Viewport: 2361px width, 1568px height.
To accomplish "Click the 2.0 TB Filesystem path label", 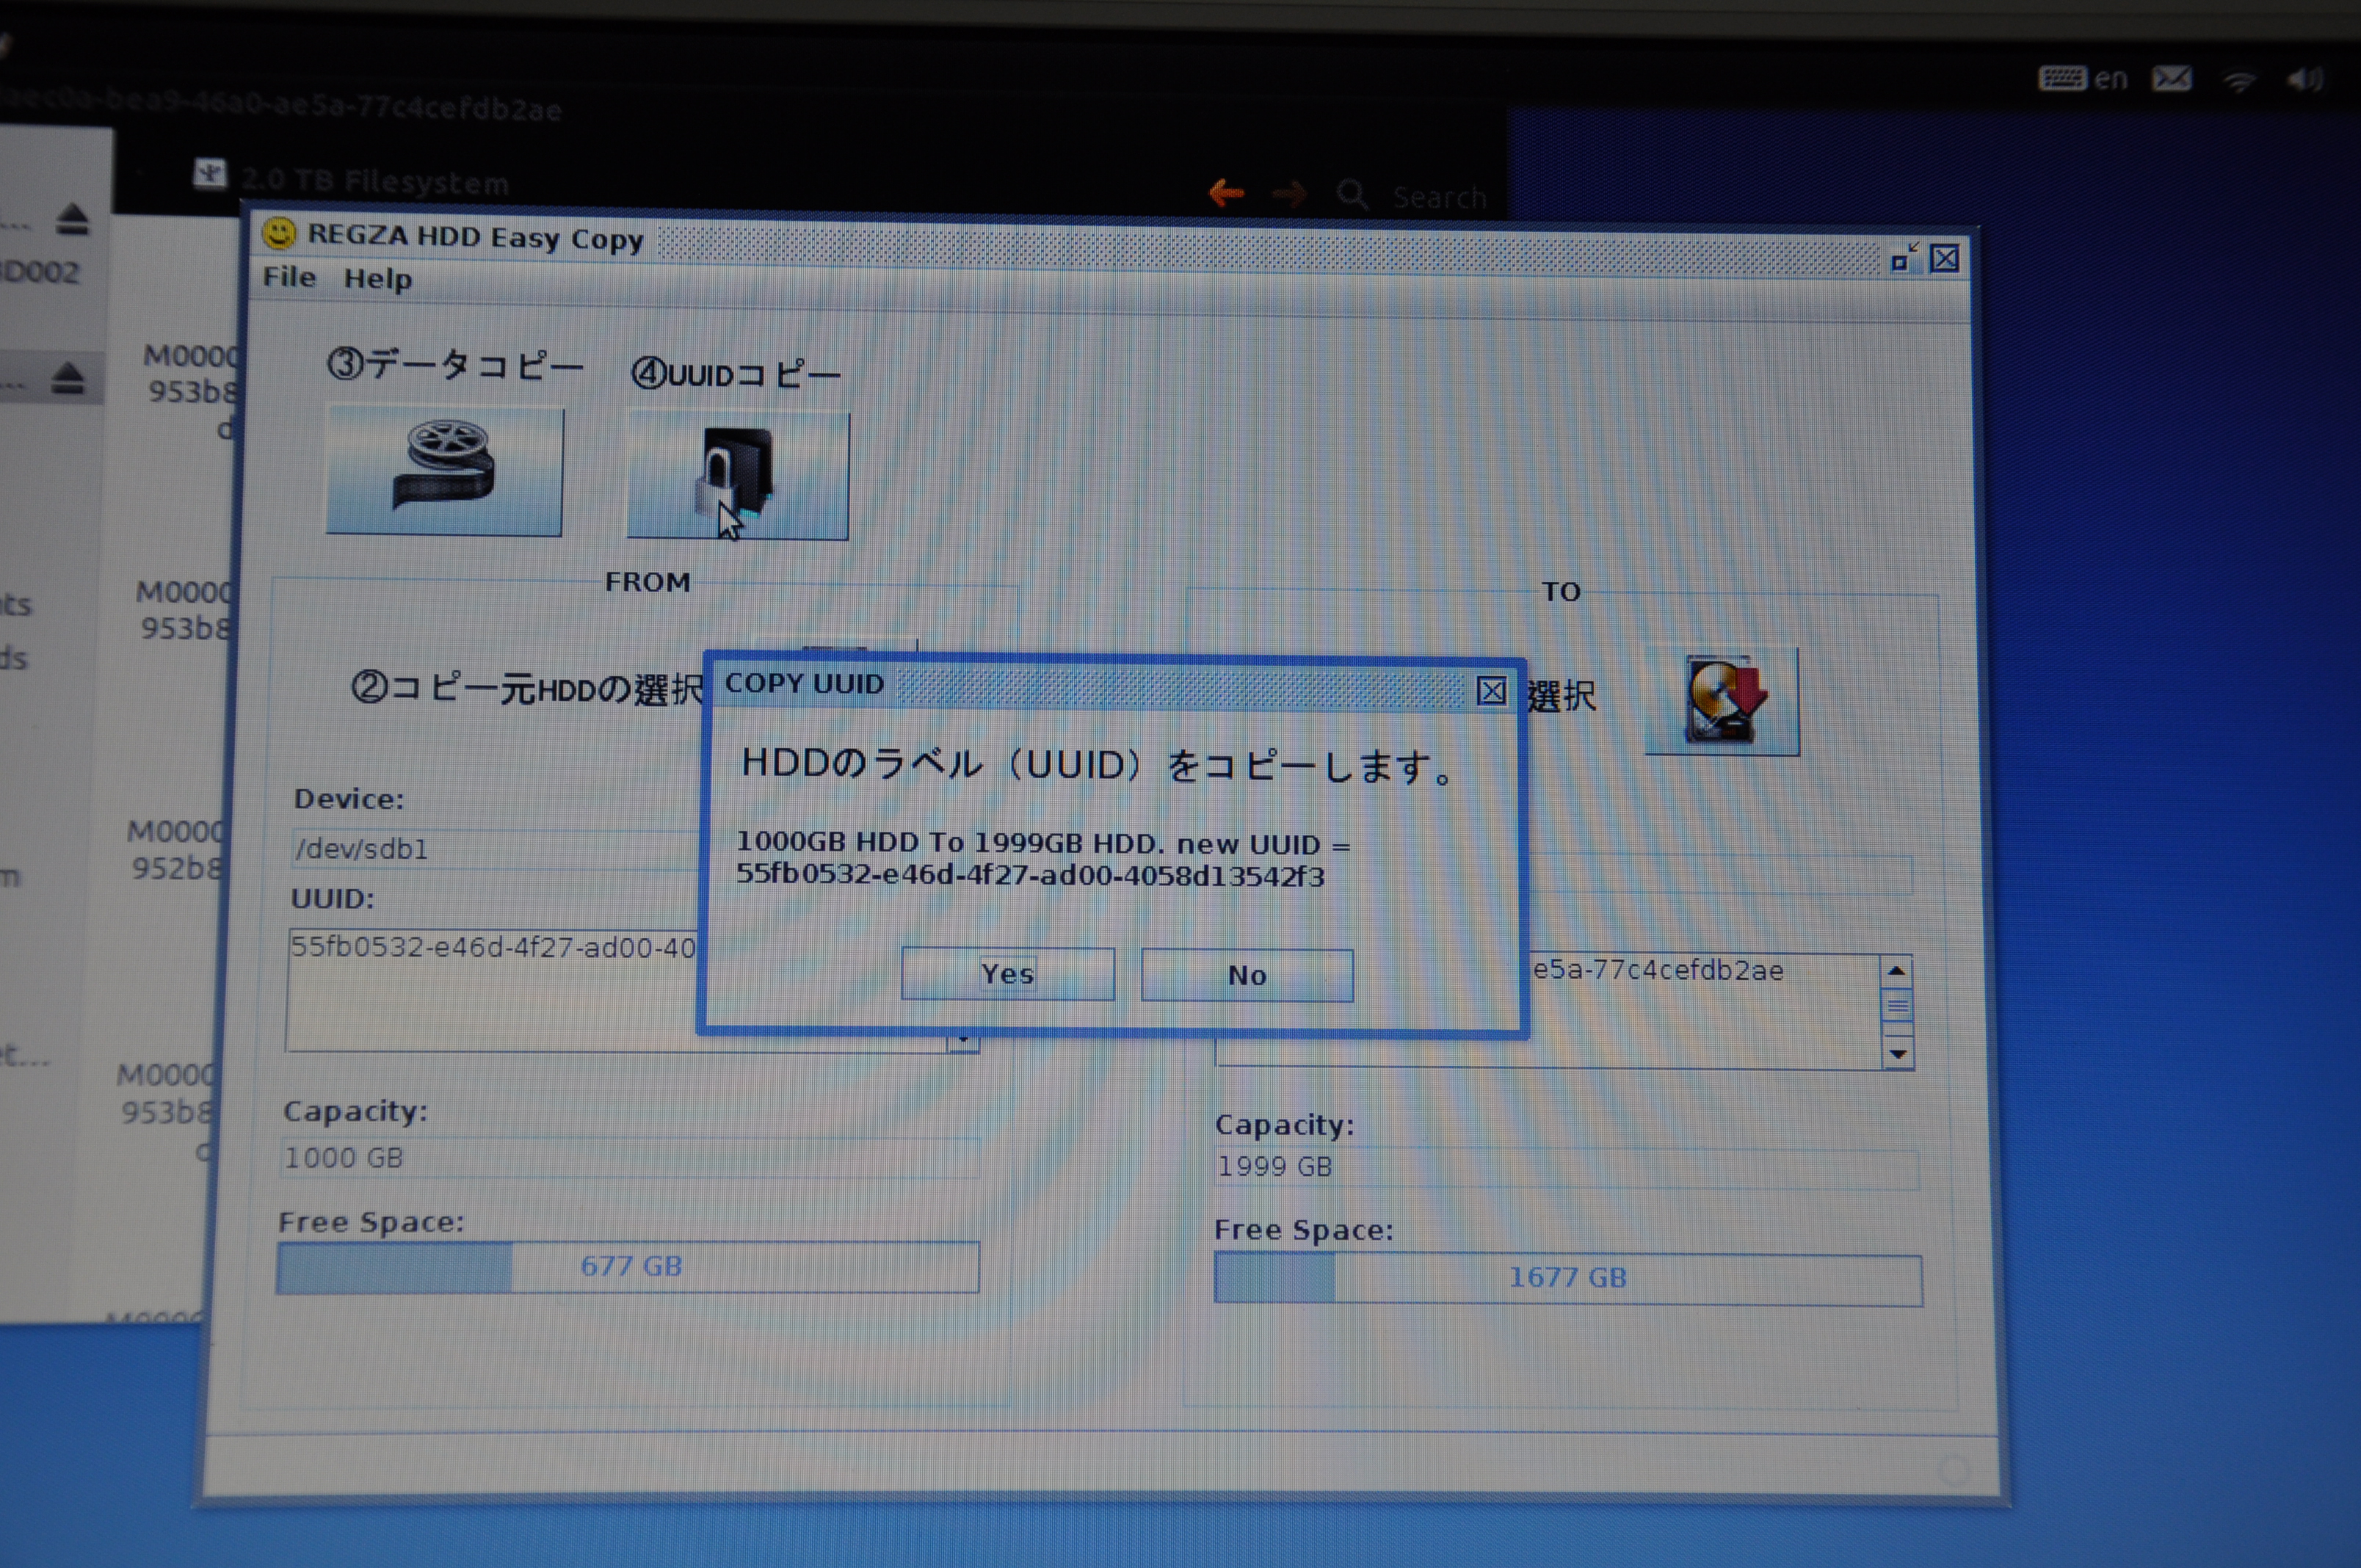I will [x=375, y=181].
